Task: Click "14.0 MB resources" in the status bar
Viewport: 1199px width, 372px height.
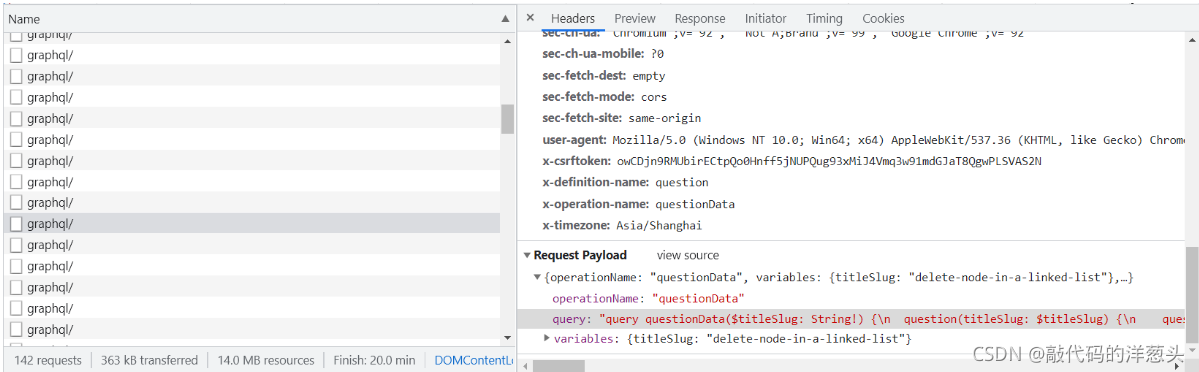Action: point(265,361)
